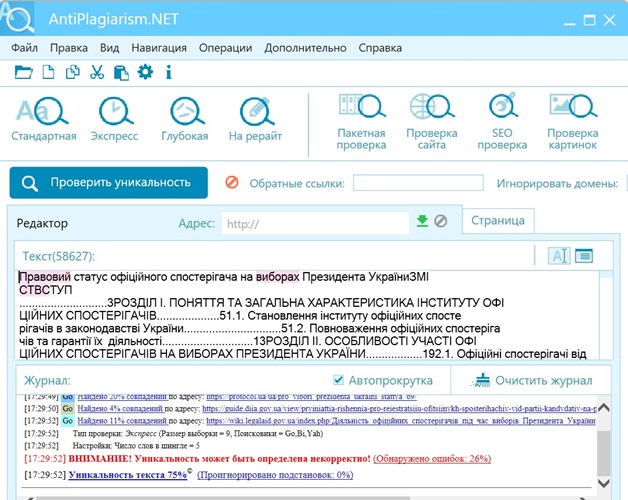
Task: Open the Файл menu
Action: pos(24,48)
